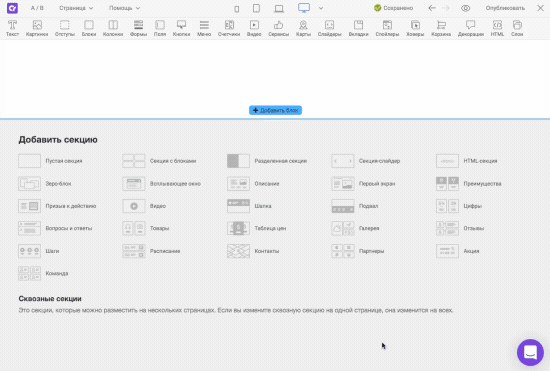Add the Подвал footer section
Image resolution: width=550 pixels, height=371 pixels.
click(355, 206)
